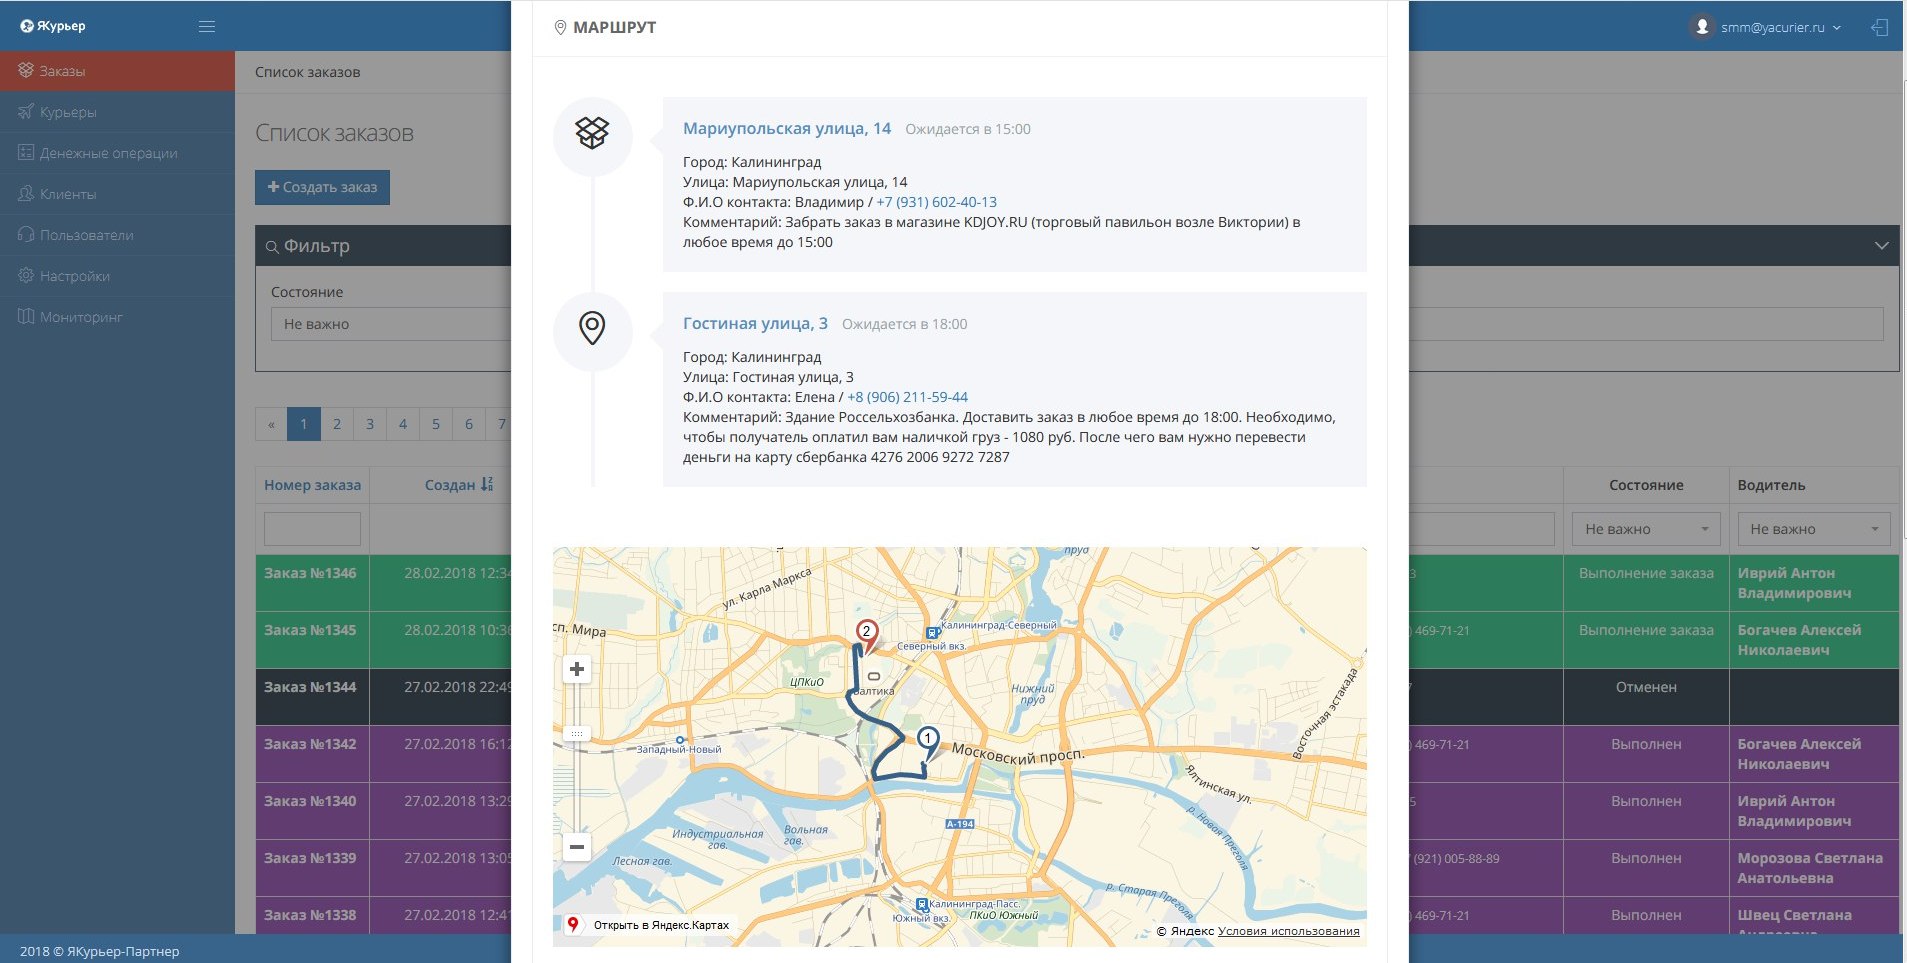
Task: Open the Водитель column filter dropdown
Action: point(1812,529)
